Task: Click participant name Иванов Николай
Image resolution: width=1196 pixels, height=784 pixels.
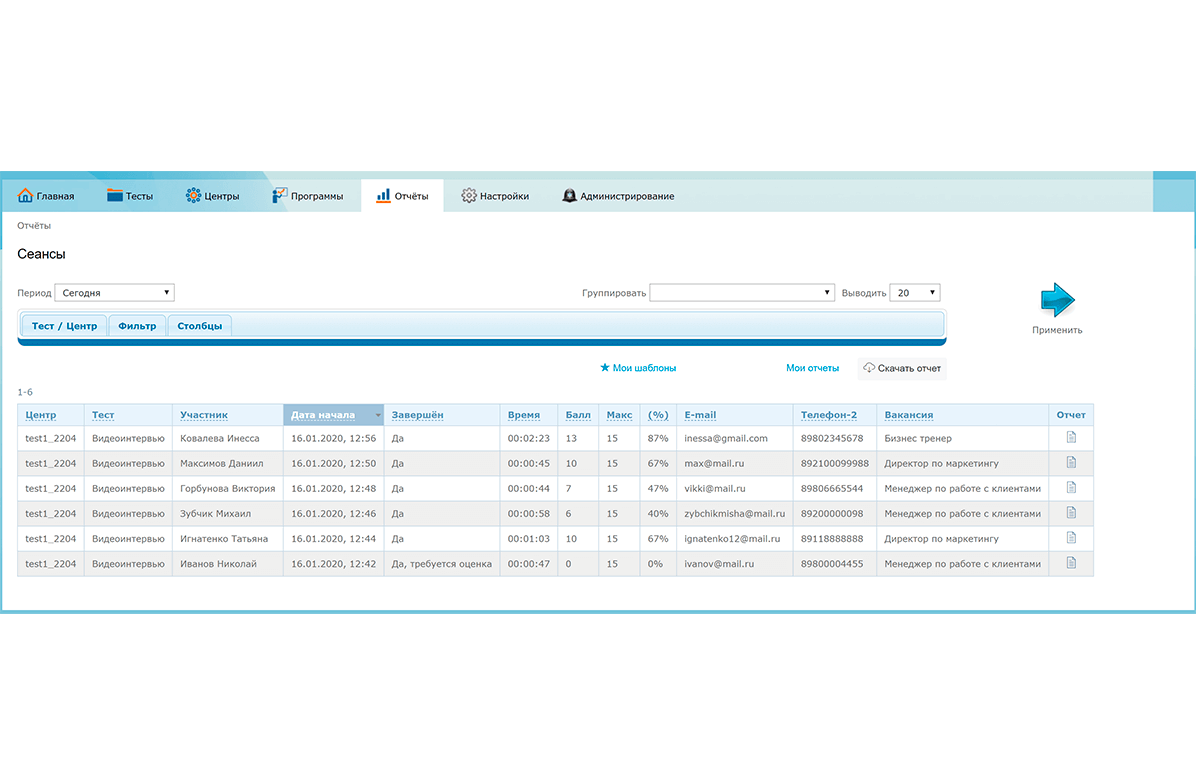Action: 218,564
